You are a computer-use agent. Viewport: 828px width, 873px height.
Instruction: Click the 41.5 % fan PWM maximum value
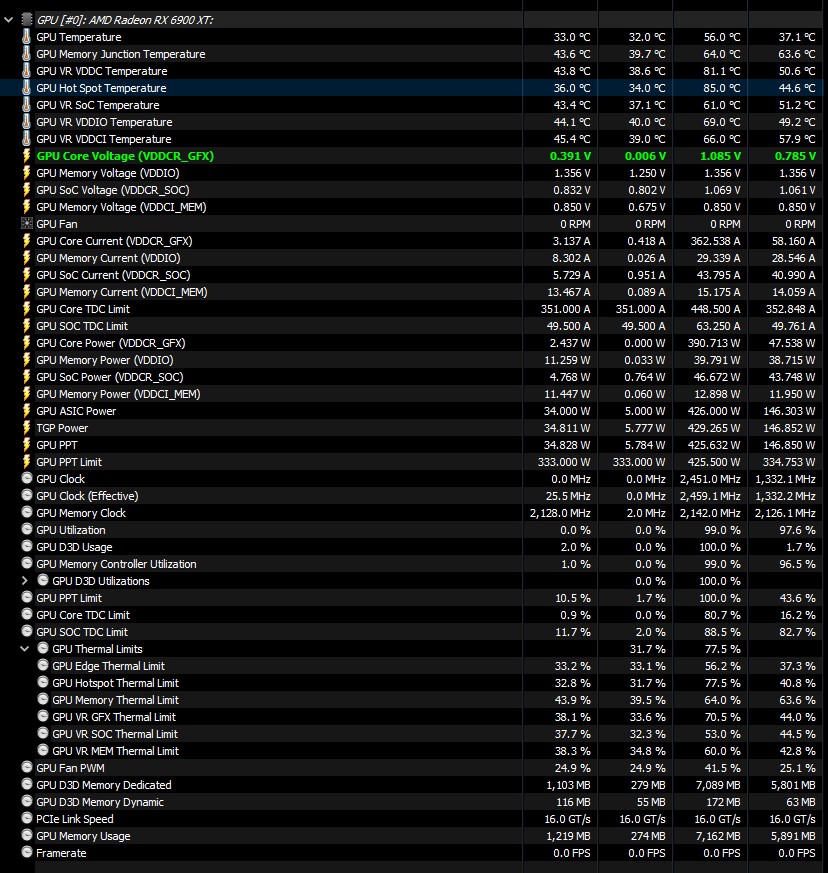click(723, 768)
